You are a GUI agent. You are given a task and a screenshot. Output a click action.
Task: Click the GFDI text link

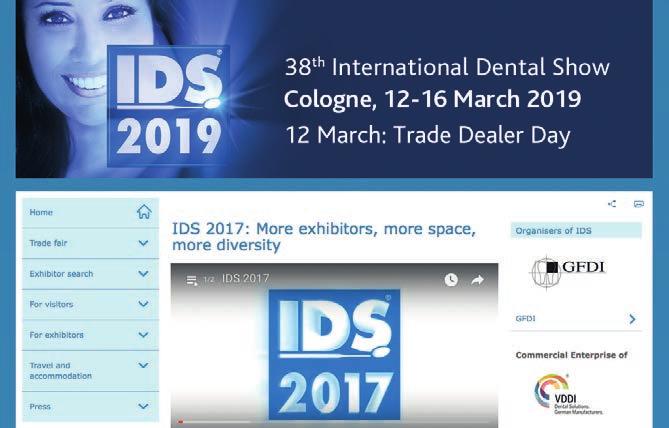(525, 319)
